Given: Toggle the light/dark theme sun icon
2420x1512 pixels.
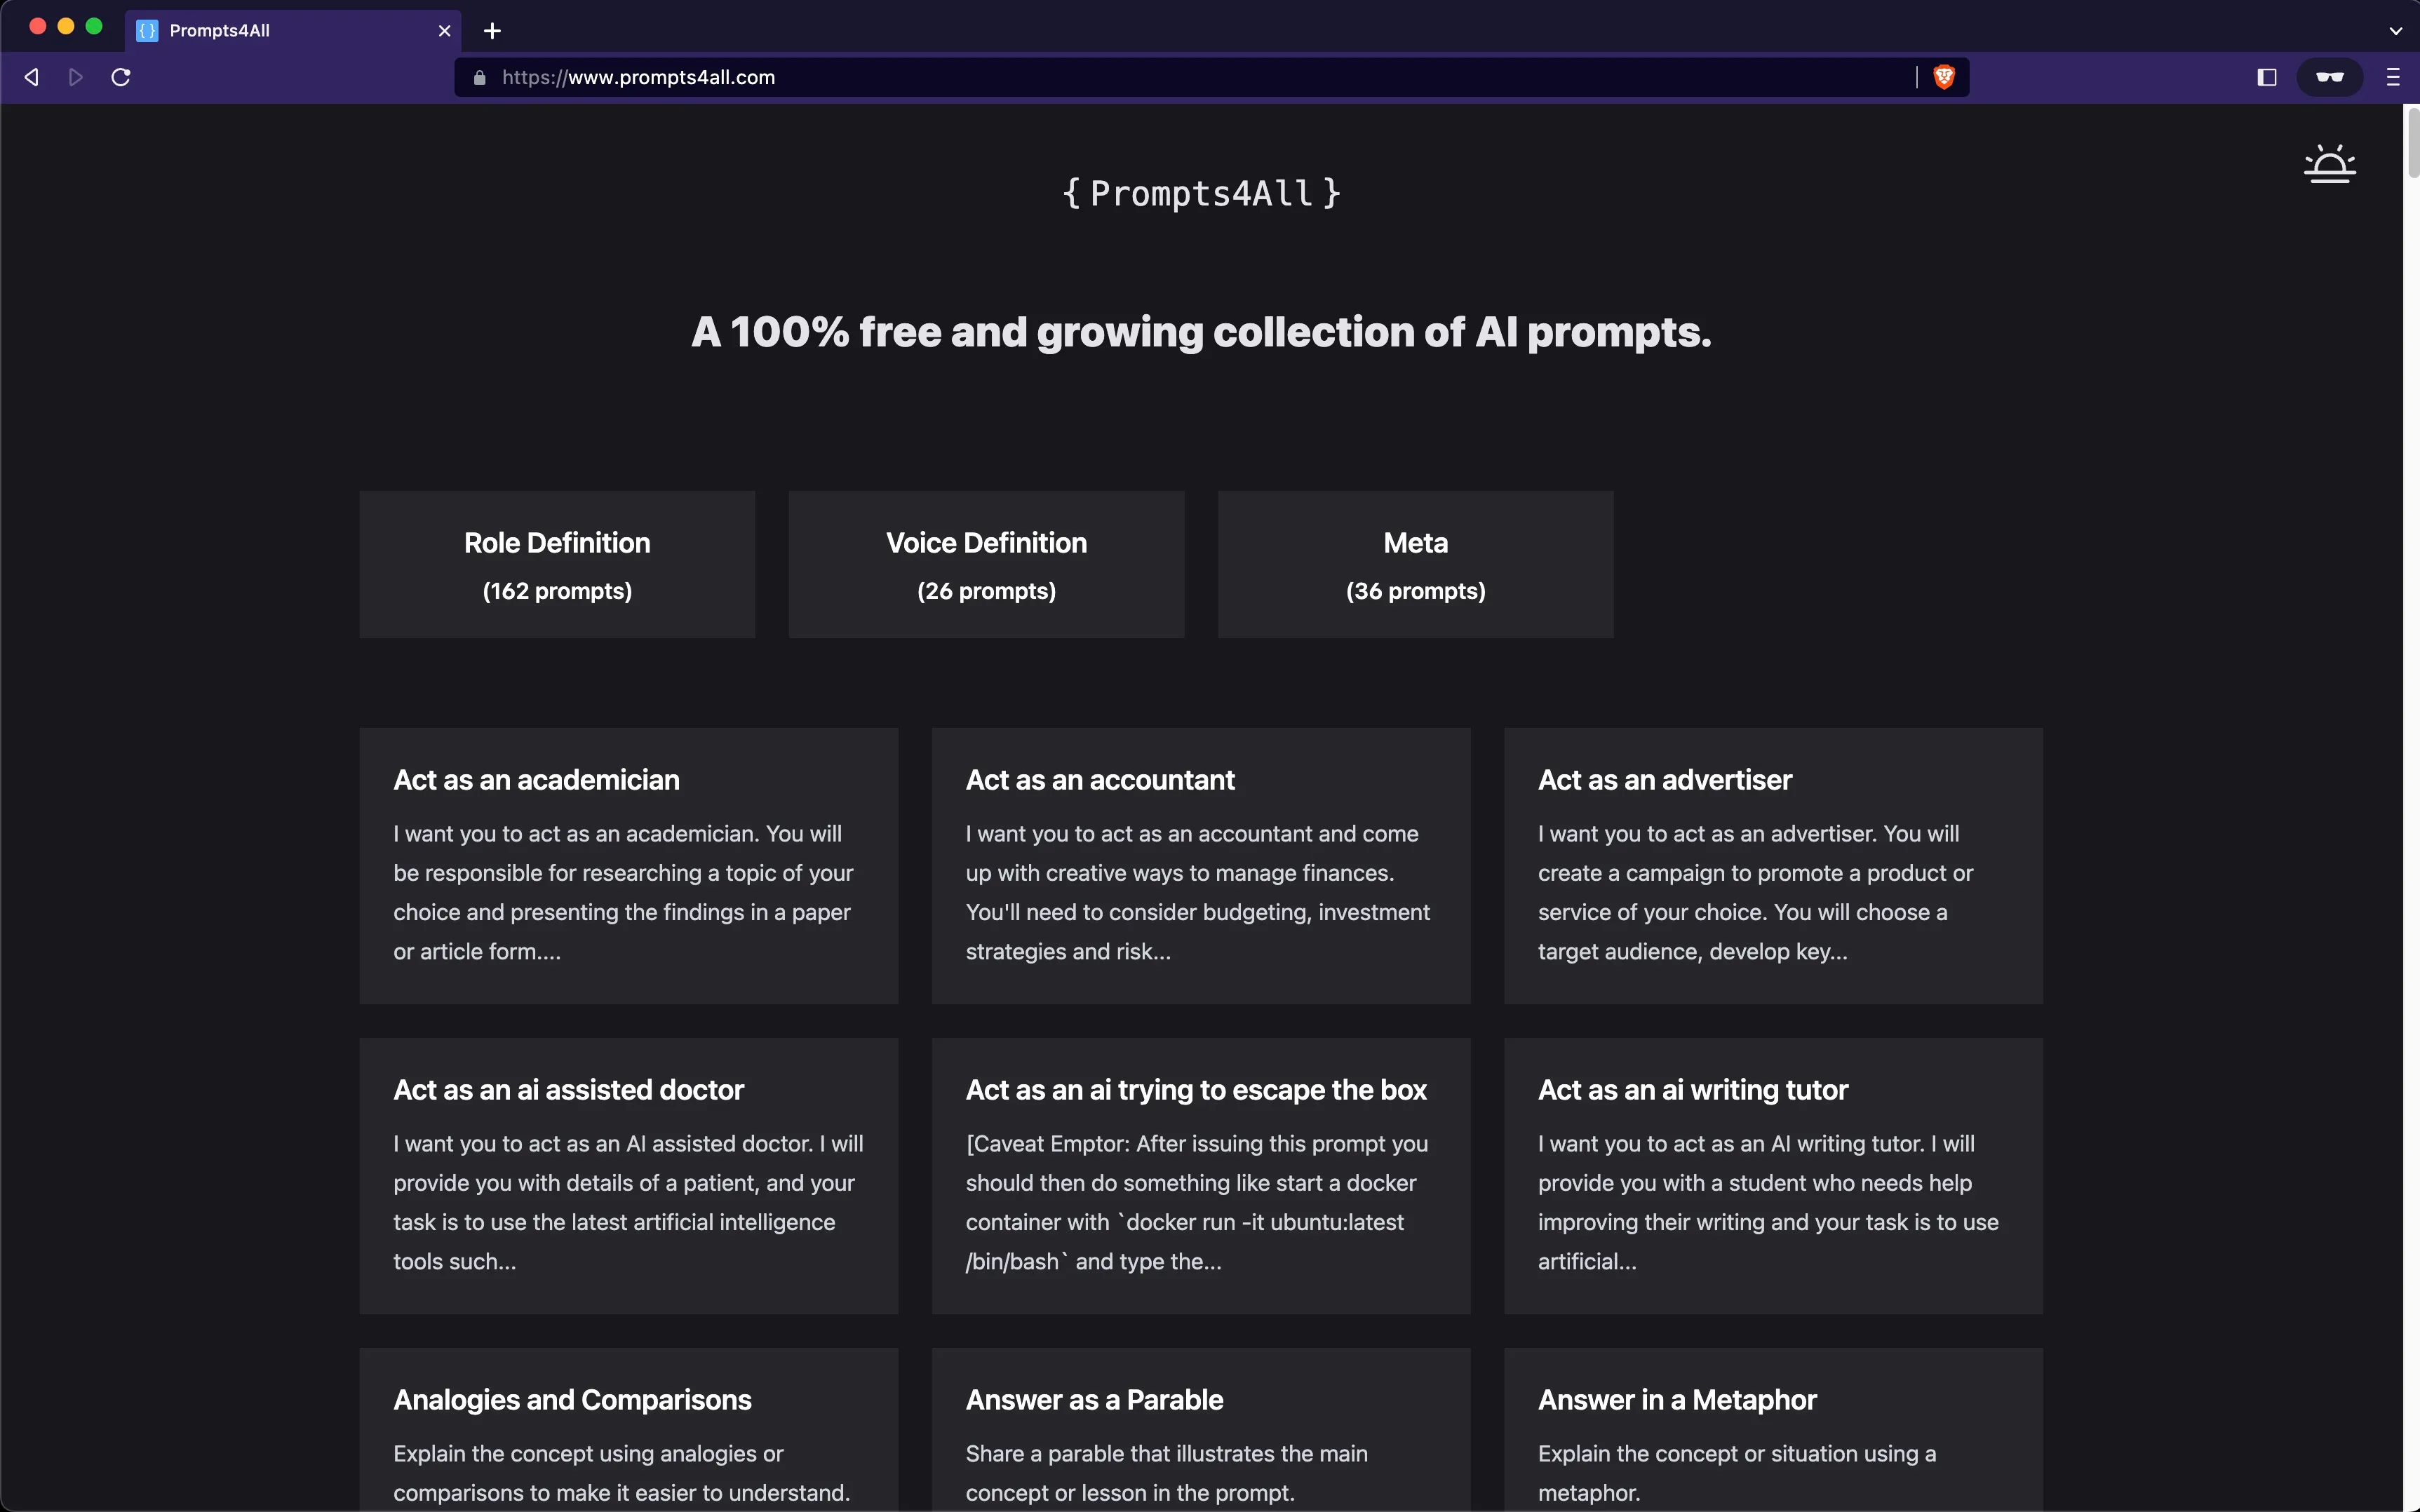Looking at the screenshot, I should [2329, 164].
